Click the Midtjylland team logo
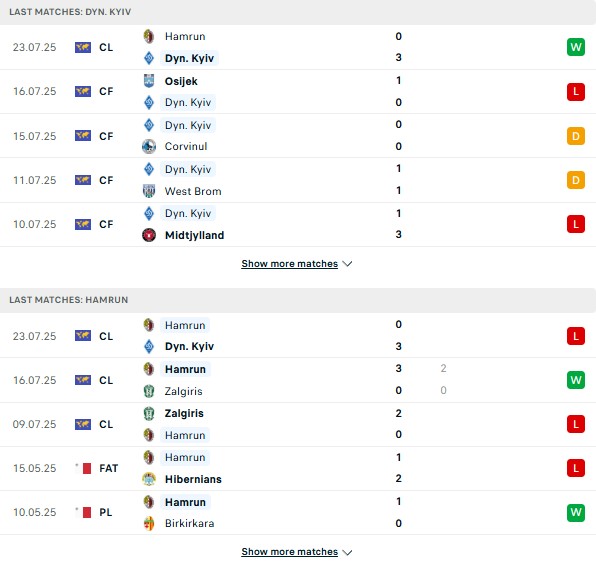 (x=149, y=235)
